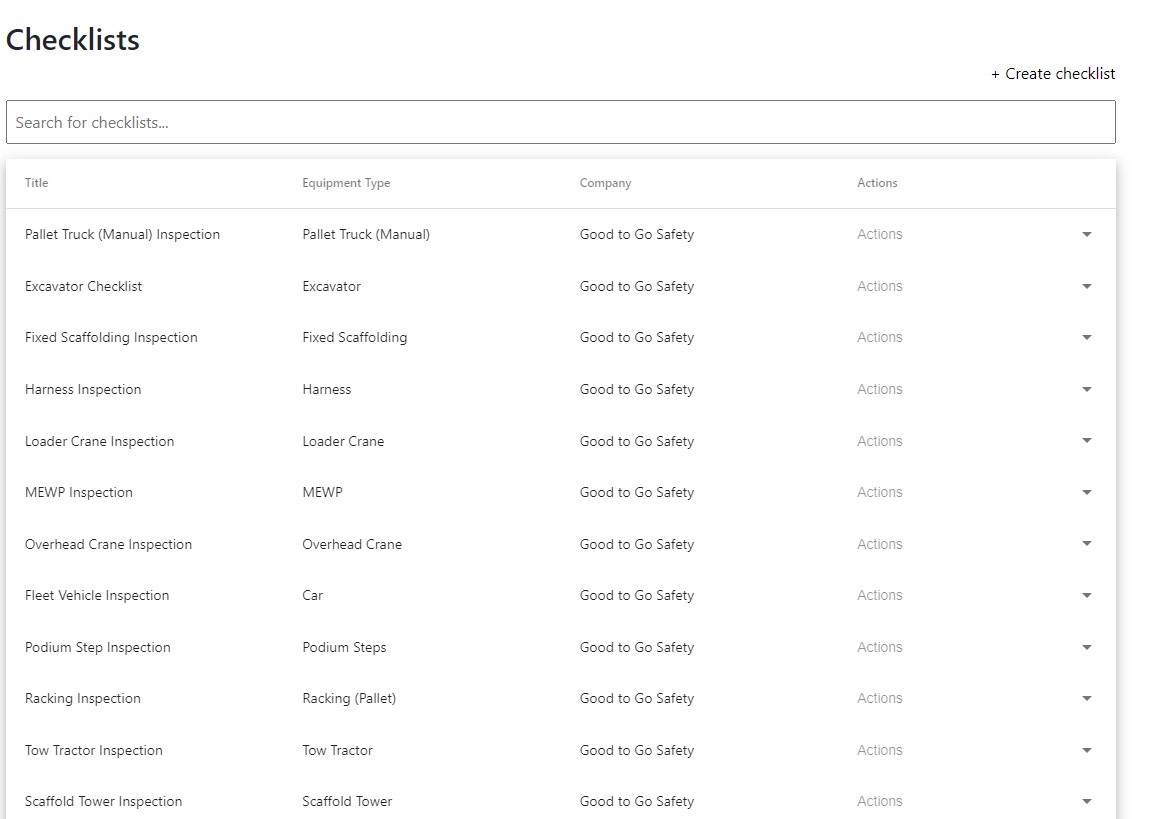Click equipment type Overhead Crane
This screenshot has width=1169, height=819.
click(352, 544)
